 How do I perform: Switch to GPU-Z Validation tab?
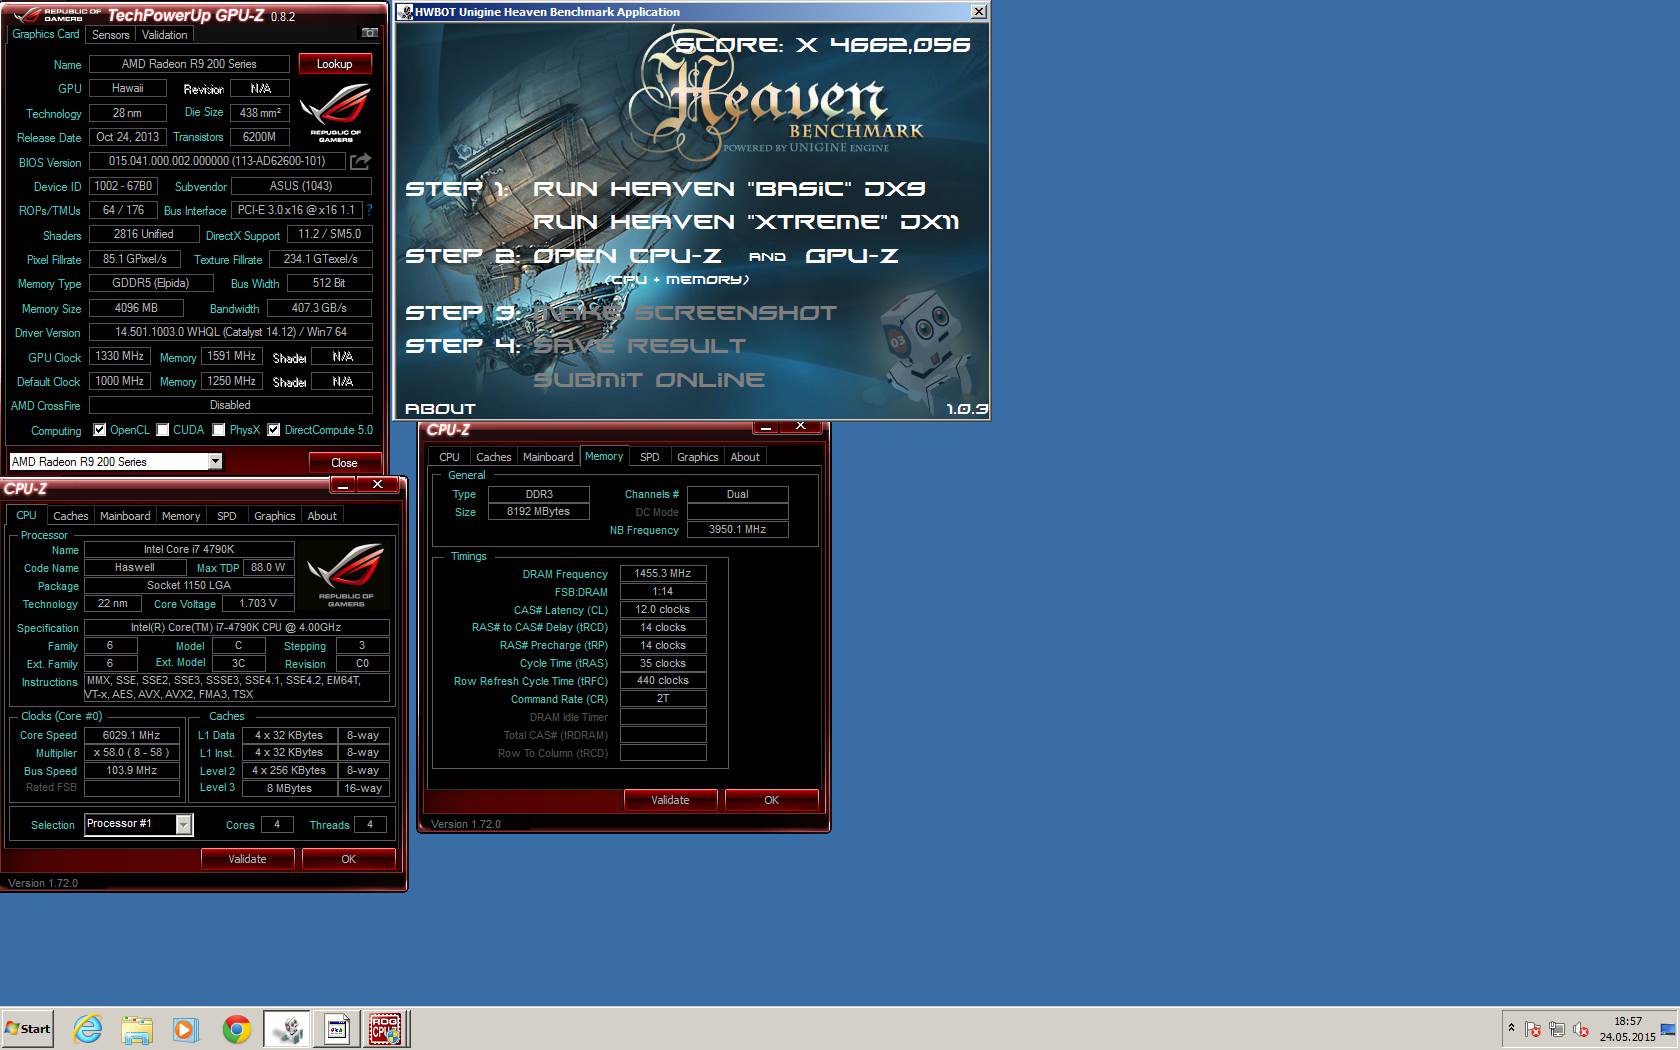tap(165, 34)
